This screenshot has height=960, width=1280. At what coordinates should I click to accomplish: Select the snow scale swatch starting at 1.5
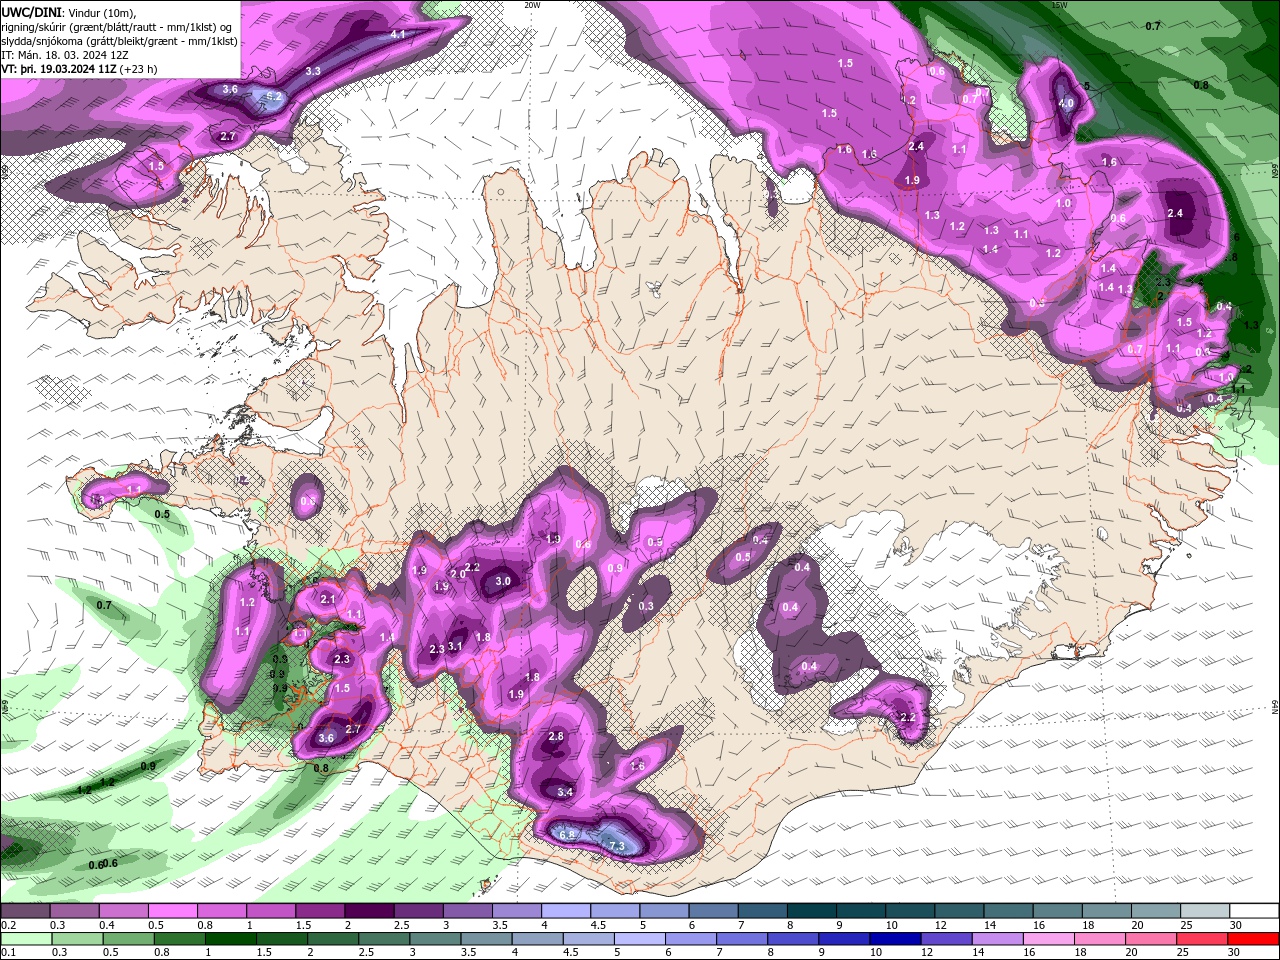(x=320, y=911)
